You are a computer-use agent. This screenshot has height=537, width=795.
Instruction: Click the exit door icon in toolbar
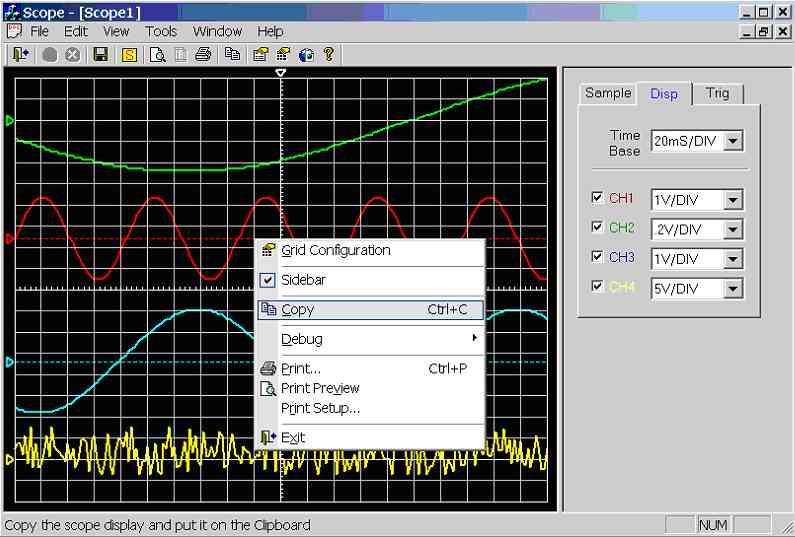20,54
